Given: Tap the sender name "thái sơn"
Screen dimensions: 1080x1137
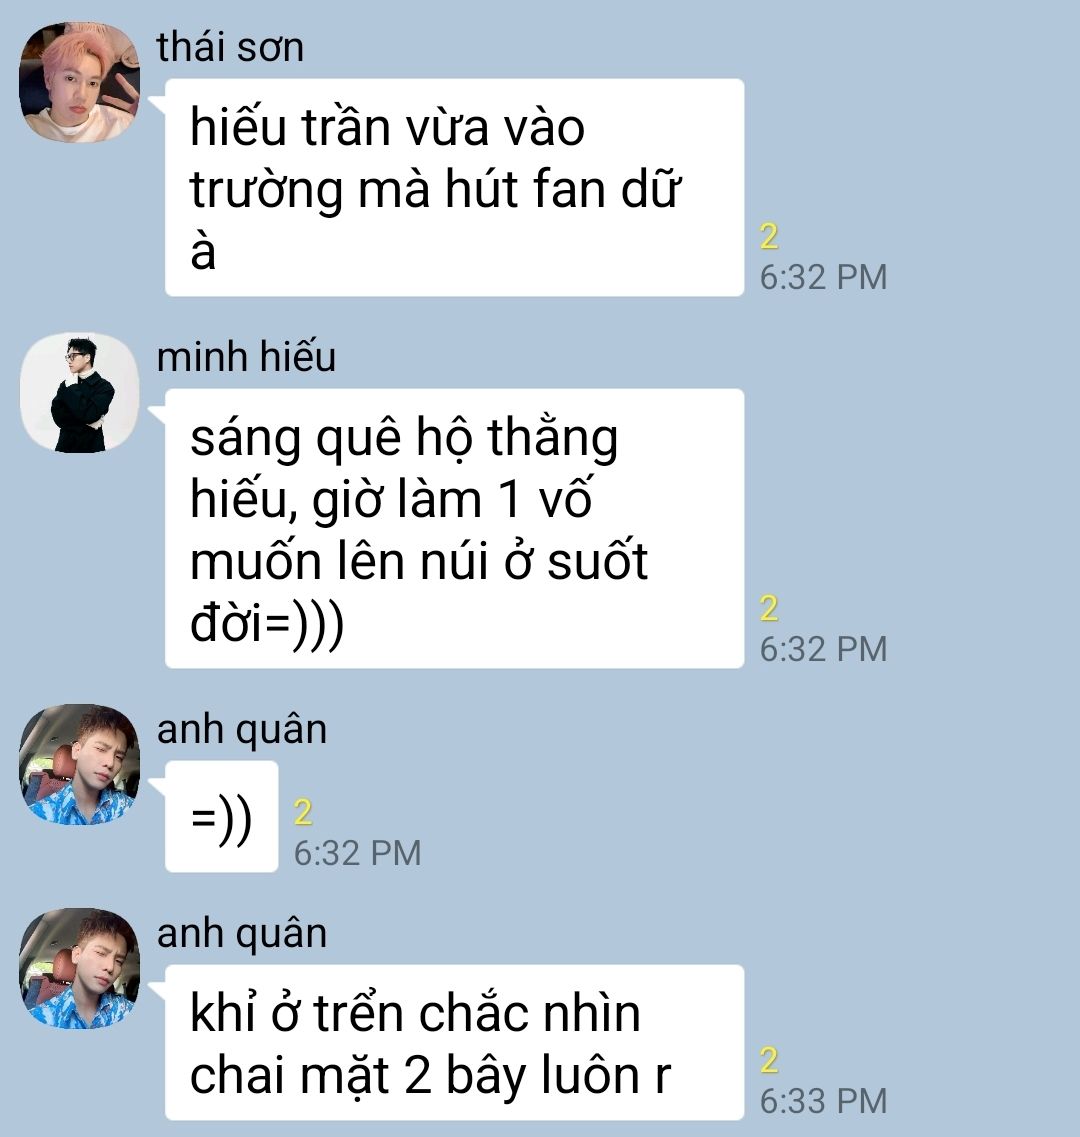Looking at the screenshot, I should pyautogui.click(x=230, y=47).
